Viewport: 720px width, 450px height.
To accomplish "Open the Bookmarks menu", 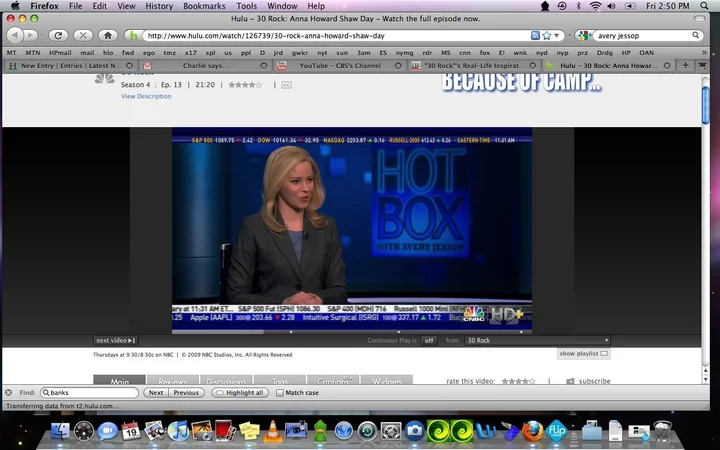I will click(x=204, y=6).
